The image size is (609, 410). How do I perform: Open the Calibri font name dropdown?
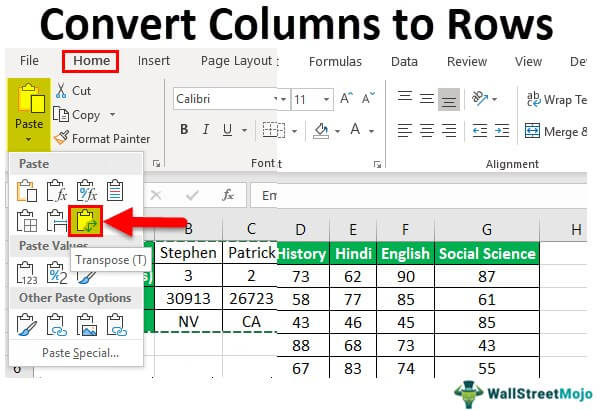tap(279, 99)
